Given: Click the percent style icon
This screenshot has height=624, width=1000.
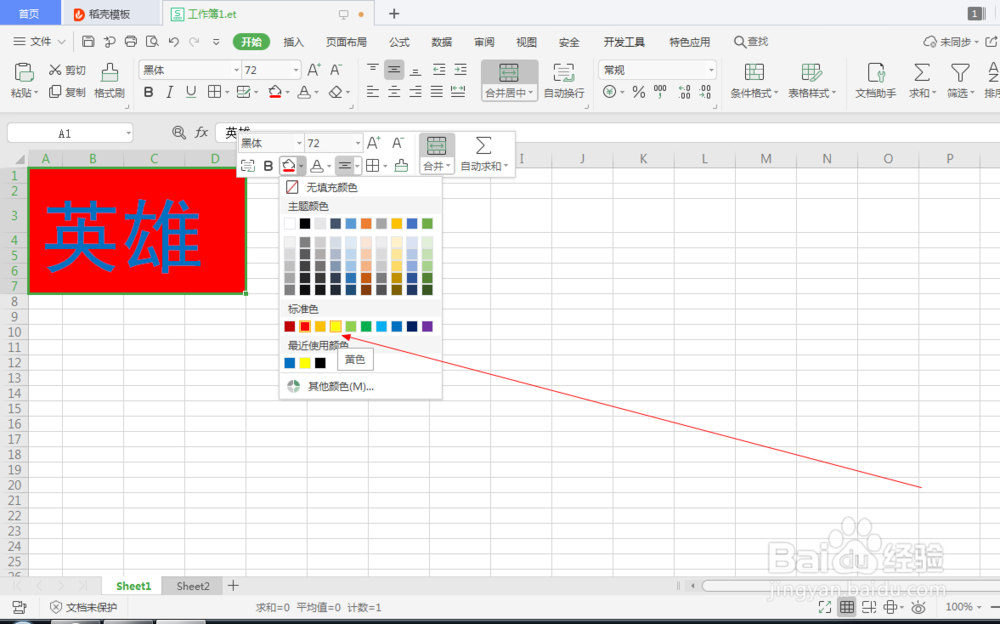Looking at the screenshot, I should point(638,92).
